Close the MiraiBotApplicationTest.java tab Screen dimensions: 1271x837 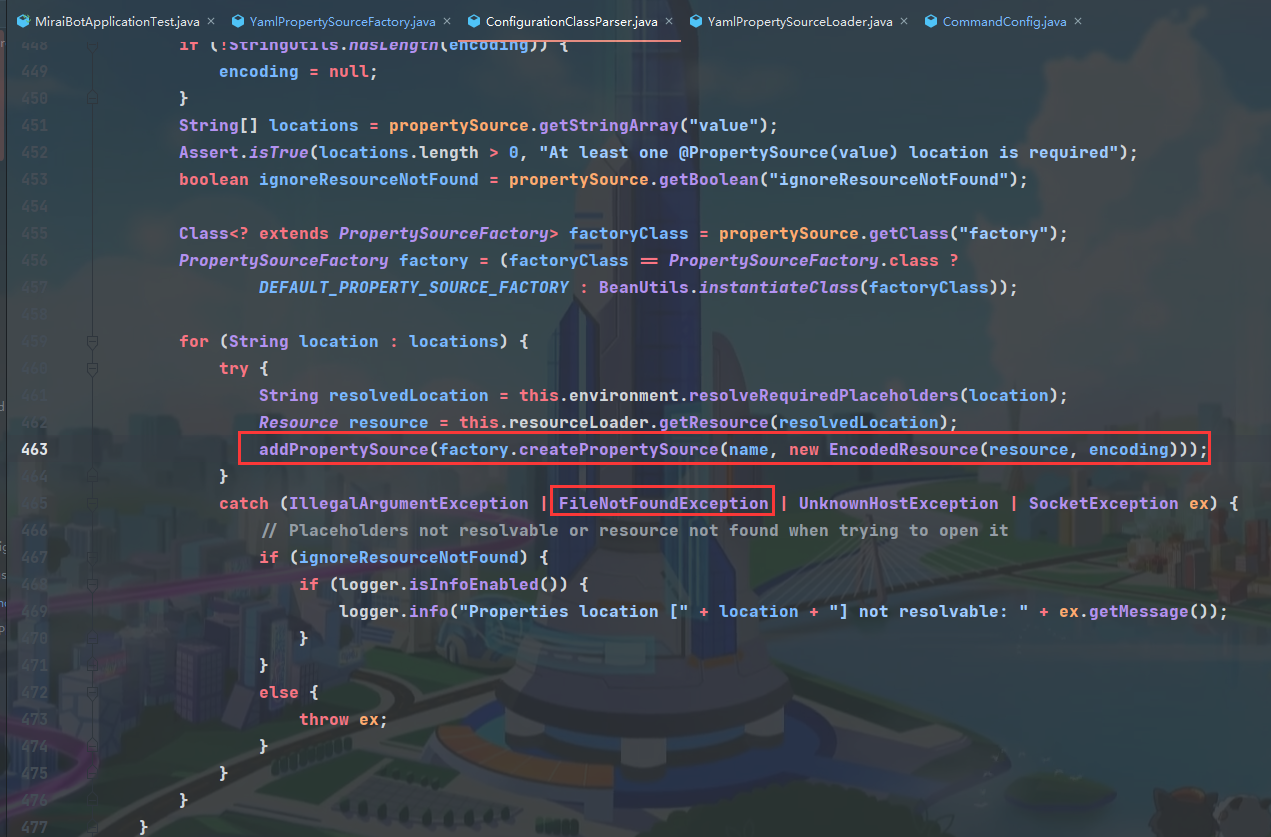(x=210, y=21)
